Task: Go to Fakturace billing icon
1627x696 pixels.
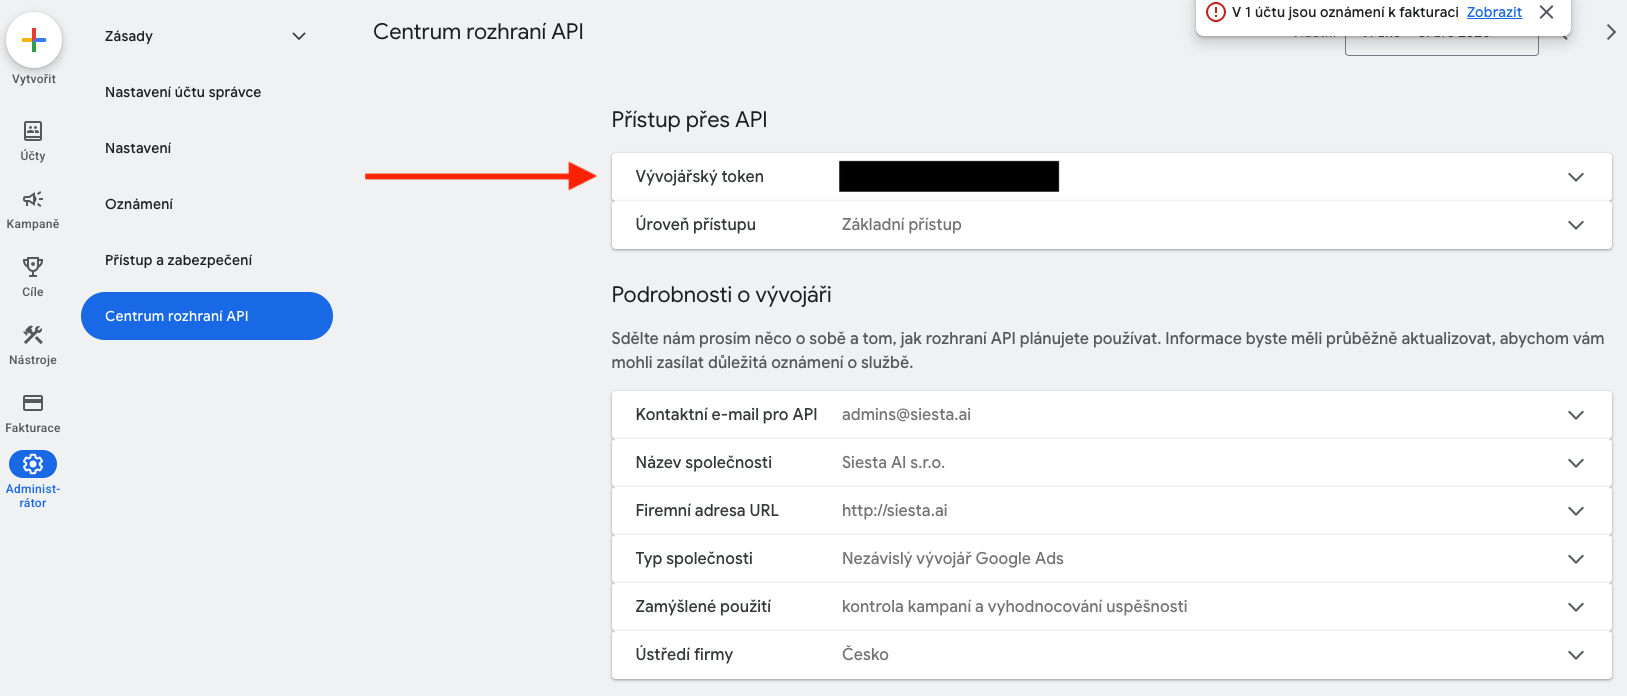Action: pos(33,403)
